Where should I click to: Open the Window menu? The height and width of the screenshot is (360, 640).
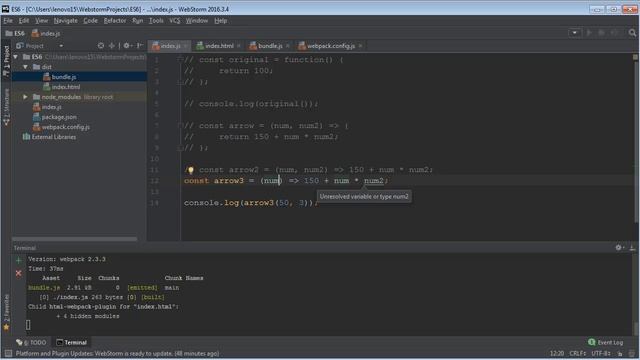click(x=197, y=21)
